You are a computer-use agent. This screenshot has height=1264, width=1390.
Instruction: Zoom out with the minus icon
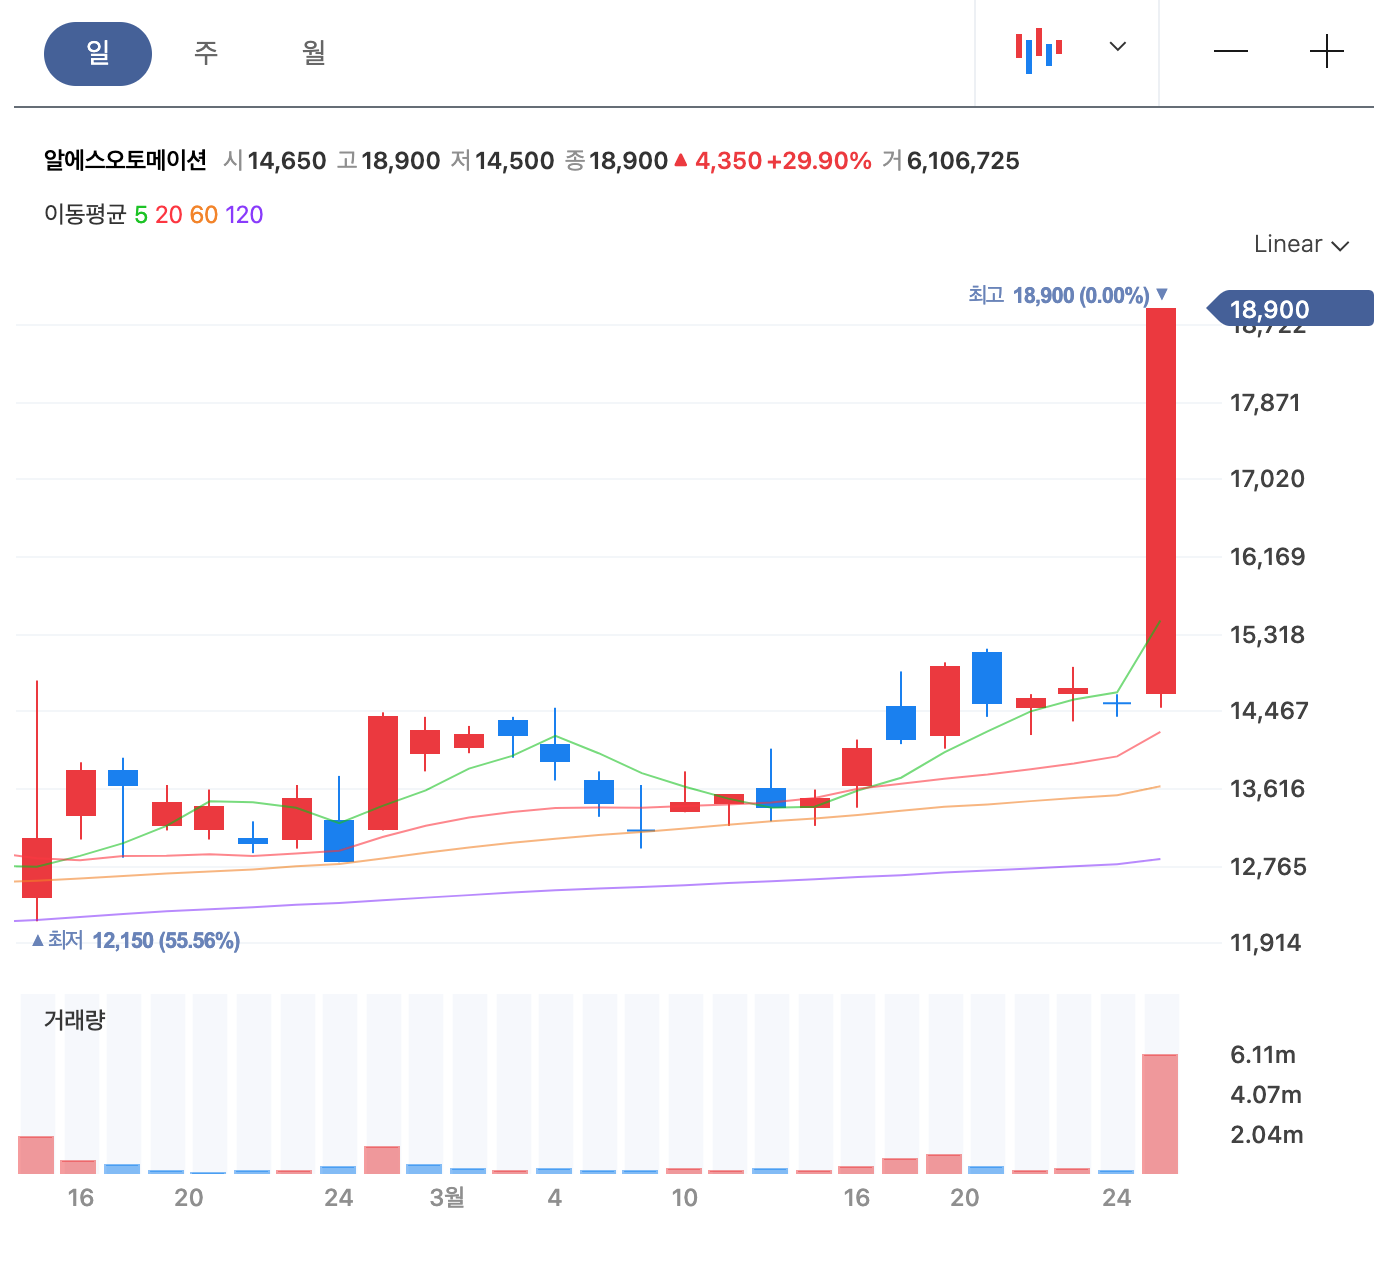tap(1231, 51)
